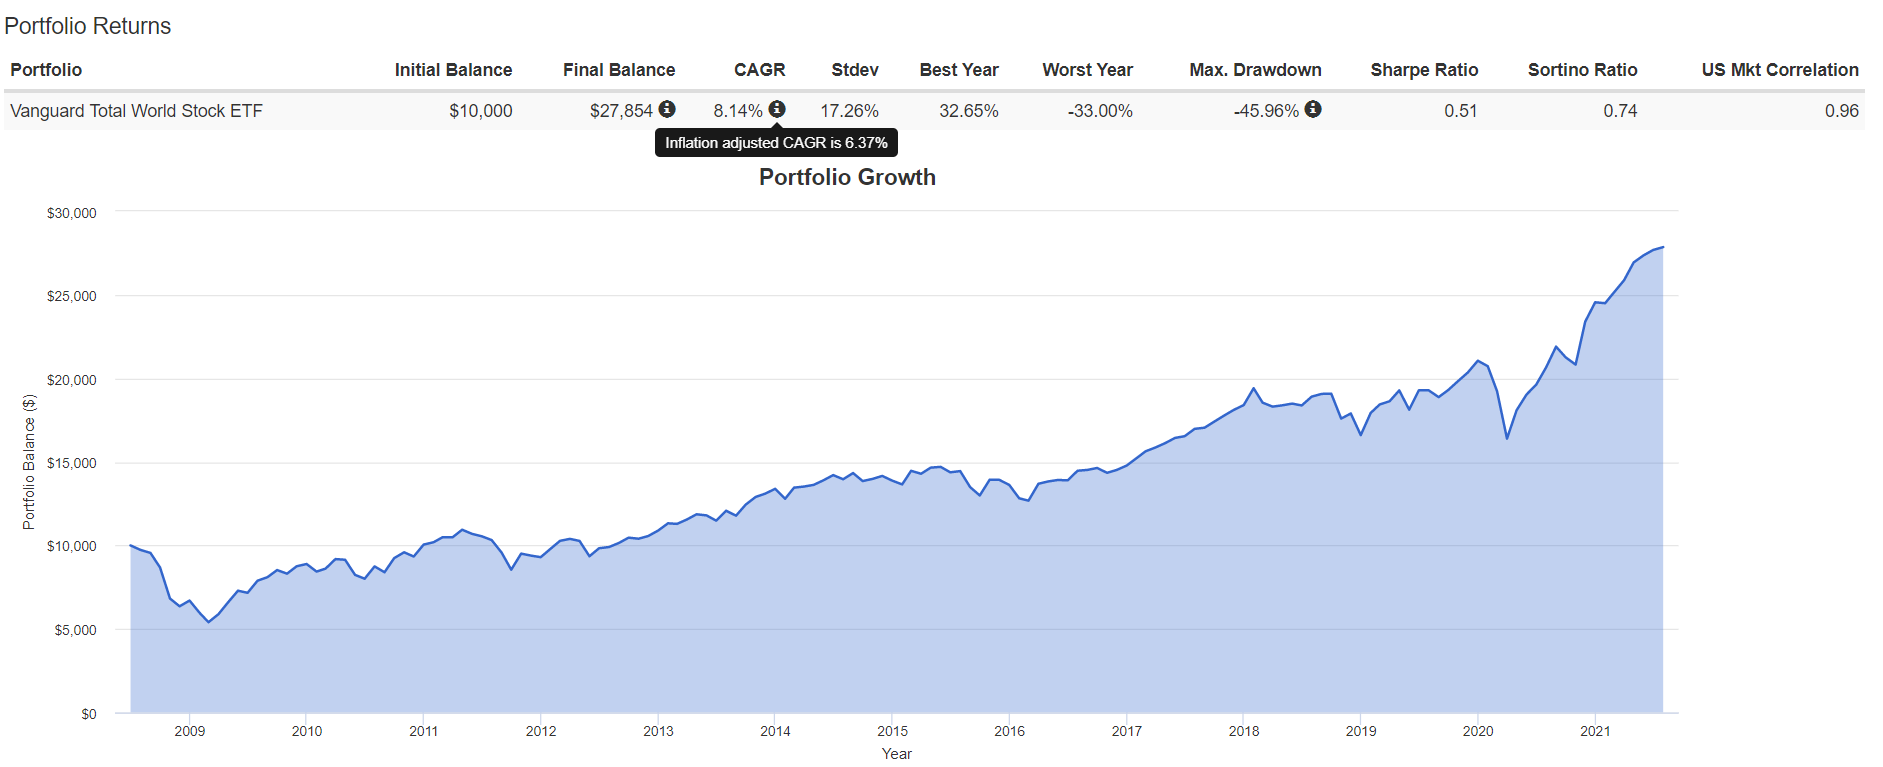The image size is (1883, 767).
Task: Click the Portfolio Balance ($) axis title
Action: 29,462
